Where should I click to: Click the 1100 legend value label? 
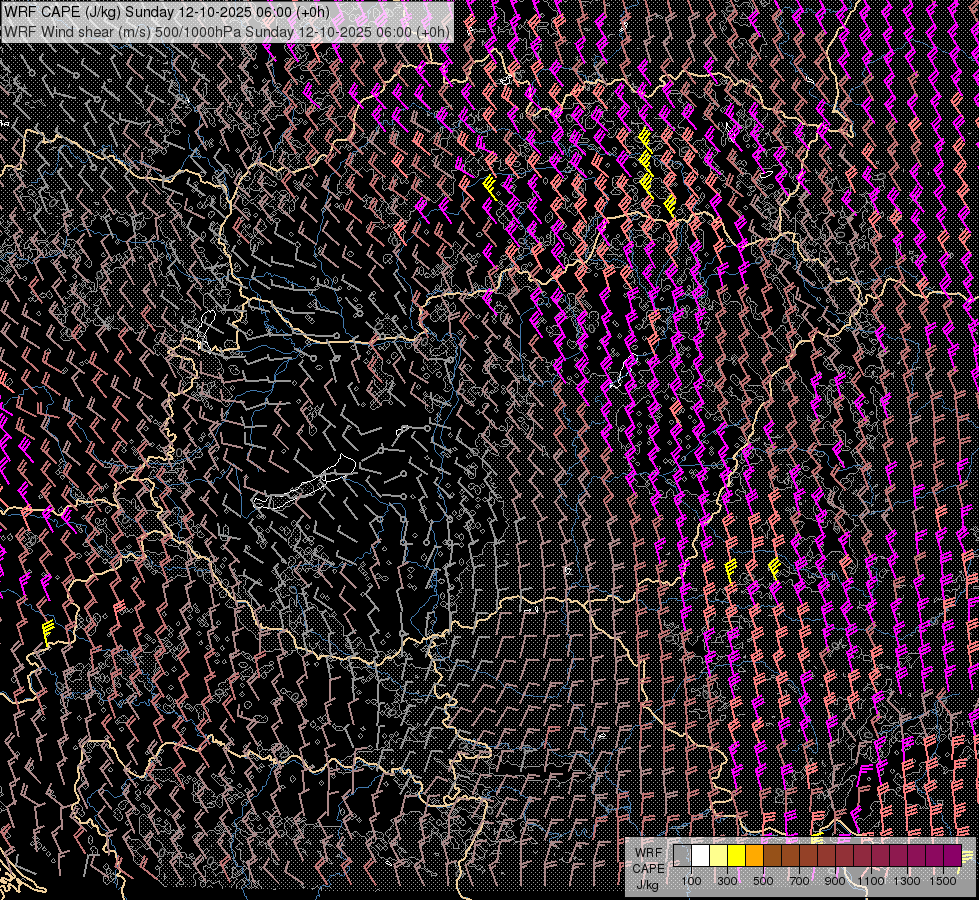(871, 881)
